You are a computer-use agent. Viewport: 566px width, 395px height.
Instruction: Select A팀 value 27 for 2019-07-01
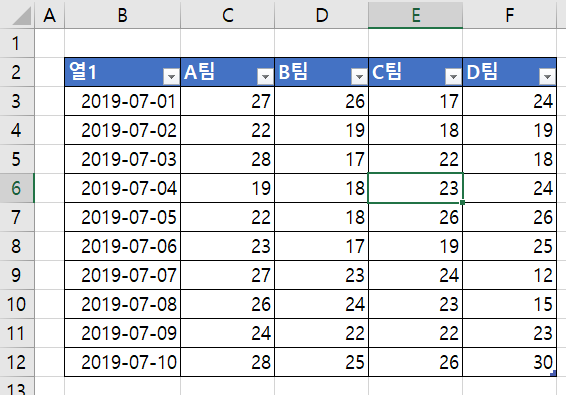click(227, 101)
